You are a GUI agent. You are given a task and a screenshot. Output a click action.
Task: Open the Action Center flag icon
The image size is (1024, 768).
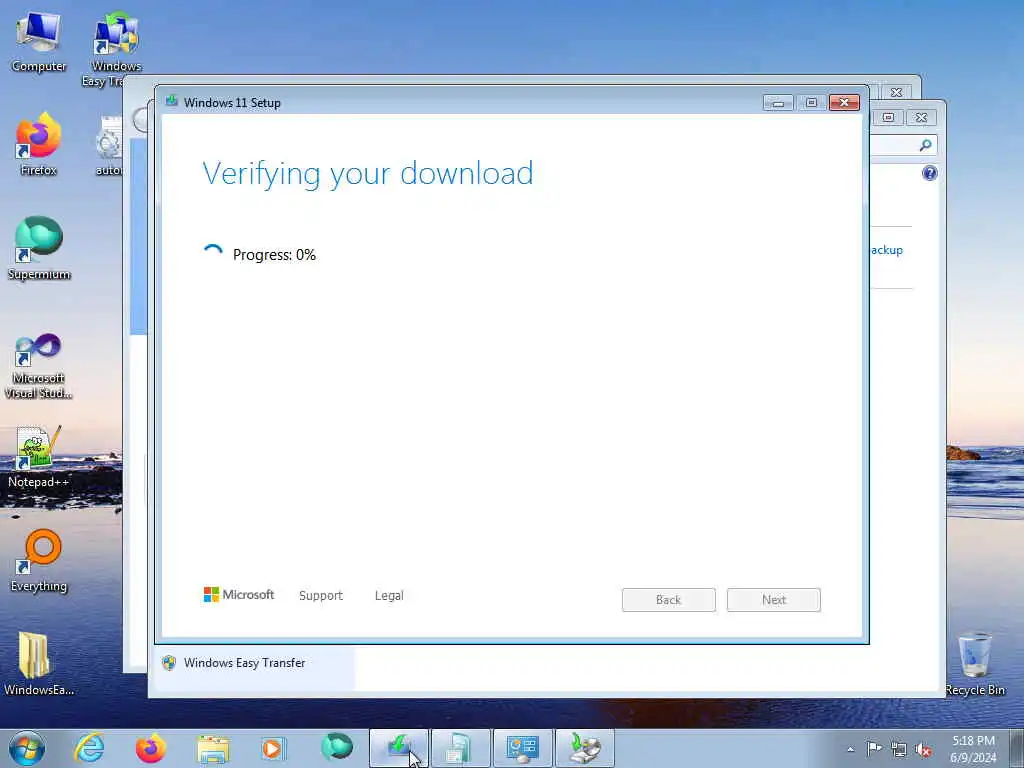874,748
